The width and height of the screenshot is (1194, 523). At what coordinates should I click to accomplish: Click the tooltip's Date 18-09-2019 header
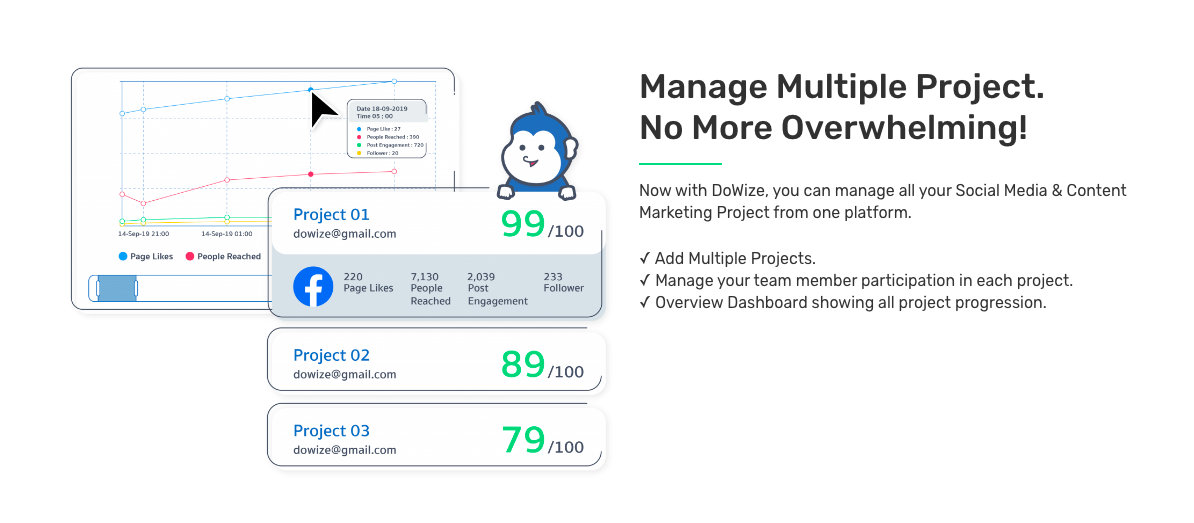click(383, 109)
